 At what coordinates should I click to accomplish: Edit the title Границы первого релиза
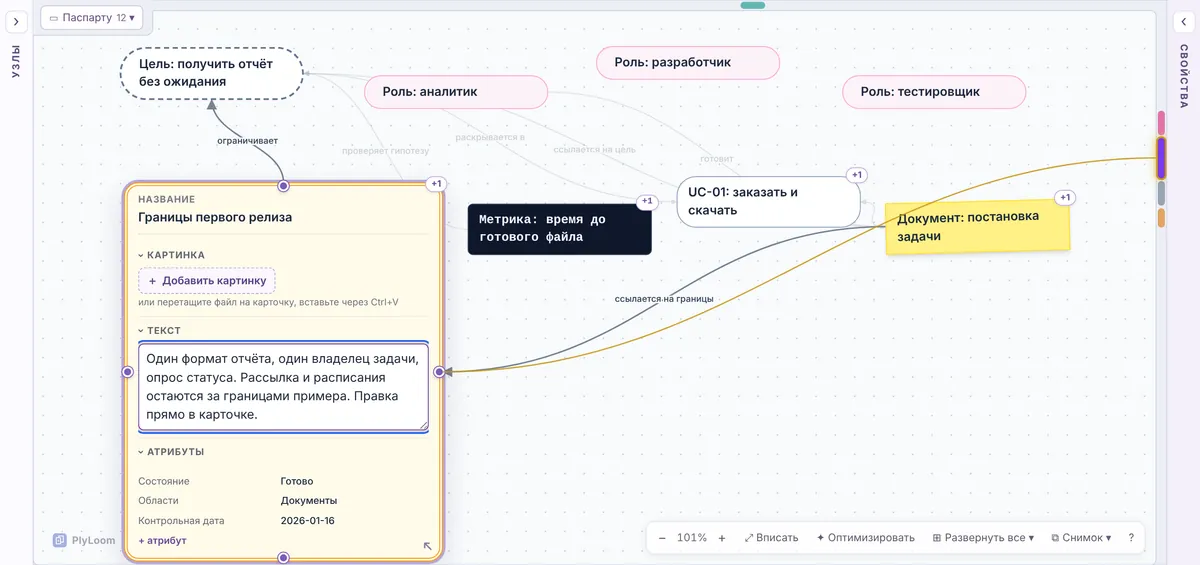pos(215,217)
